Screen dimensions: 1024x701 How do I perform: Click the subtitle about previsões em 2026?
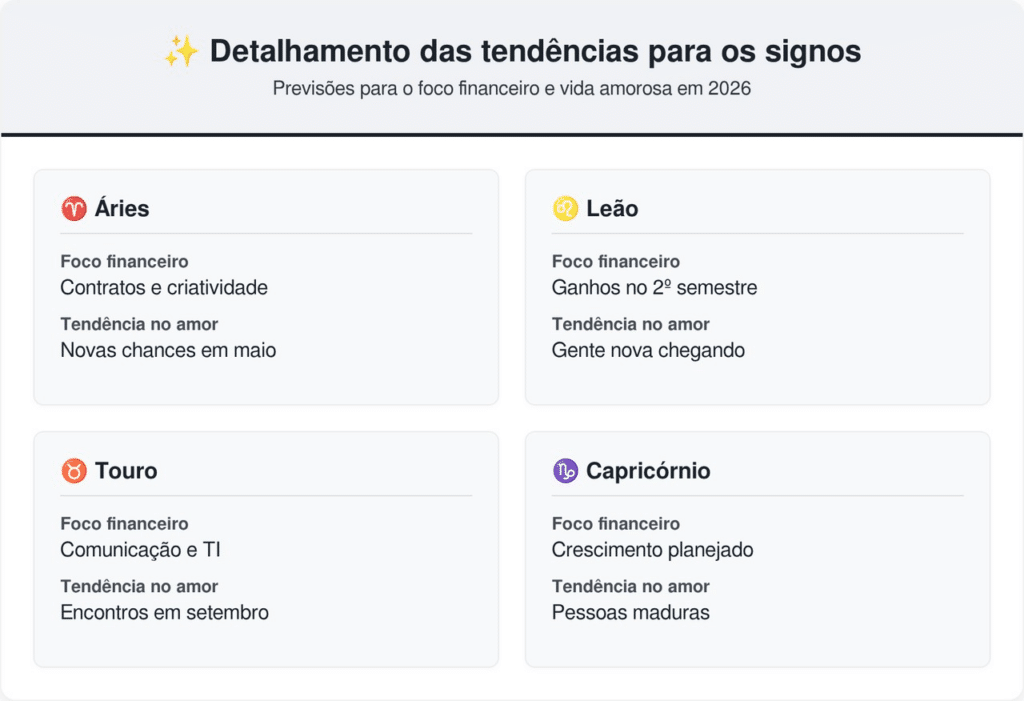tap(511, 88)
